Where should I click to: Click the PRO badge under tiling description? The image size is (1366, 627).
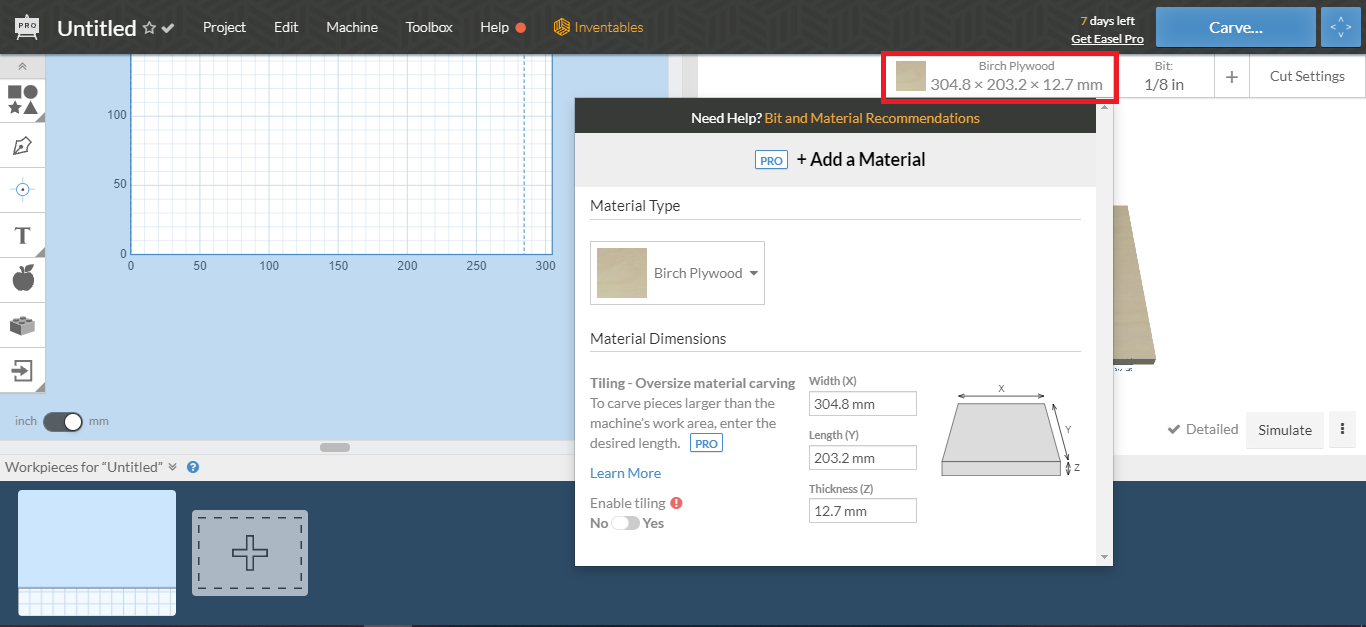(x=707, y=443)
